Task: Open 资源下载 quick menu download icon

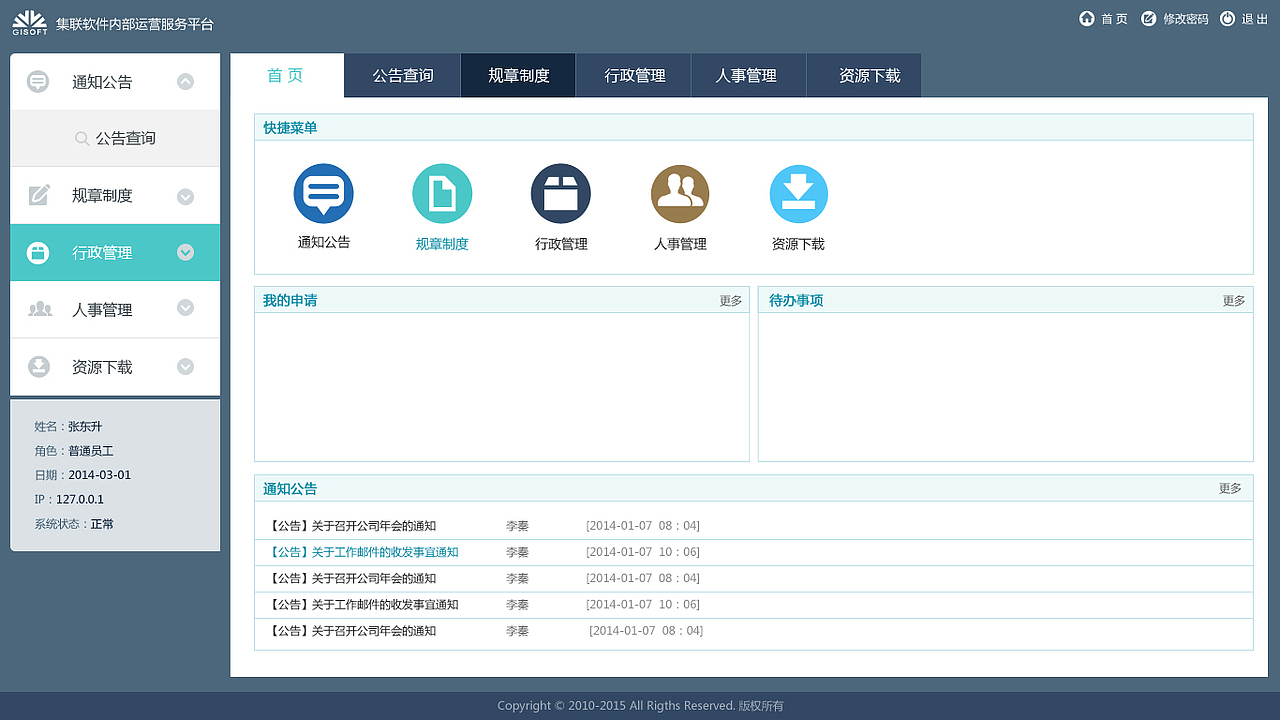Action: pyautogui.click(x=799, y=193)
